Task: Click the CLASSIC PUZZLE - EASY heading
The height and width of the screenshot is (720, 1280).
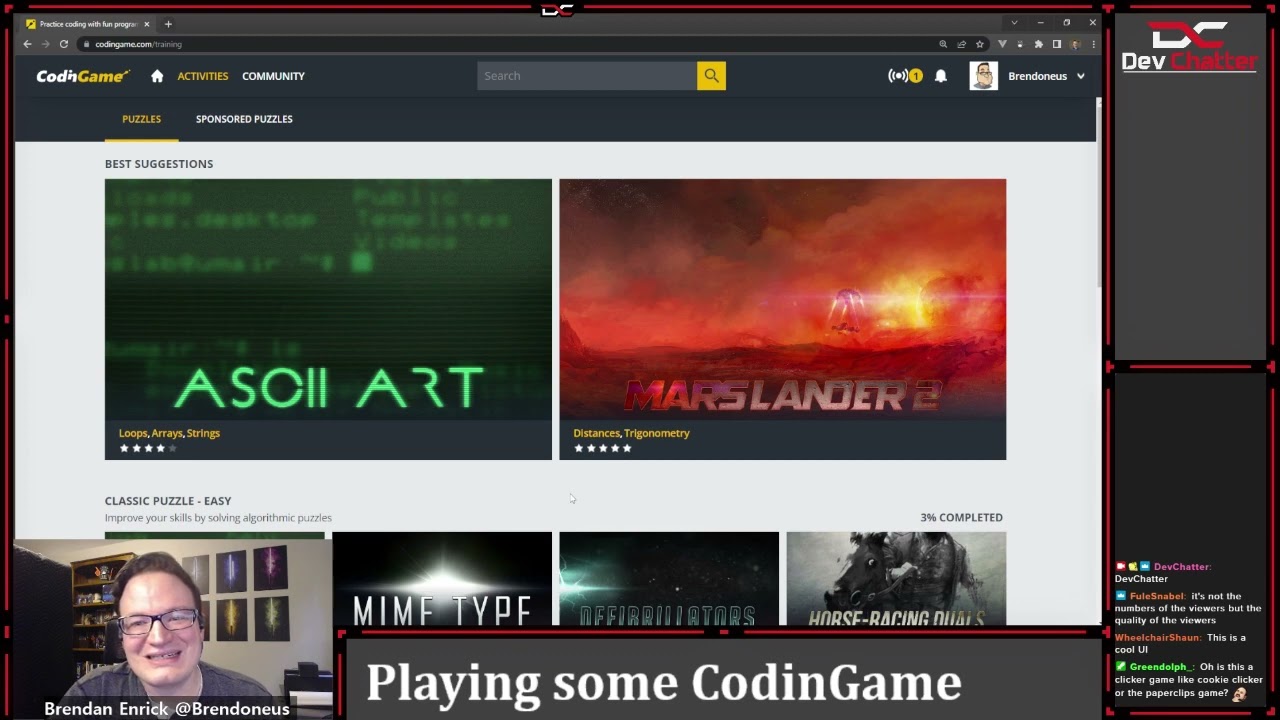Action: (168, 501)
